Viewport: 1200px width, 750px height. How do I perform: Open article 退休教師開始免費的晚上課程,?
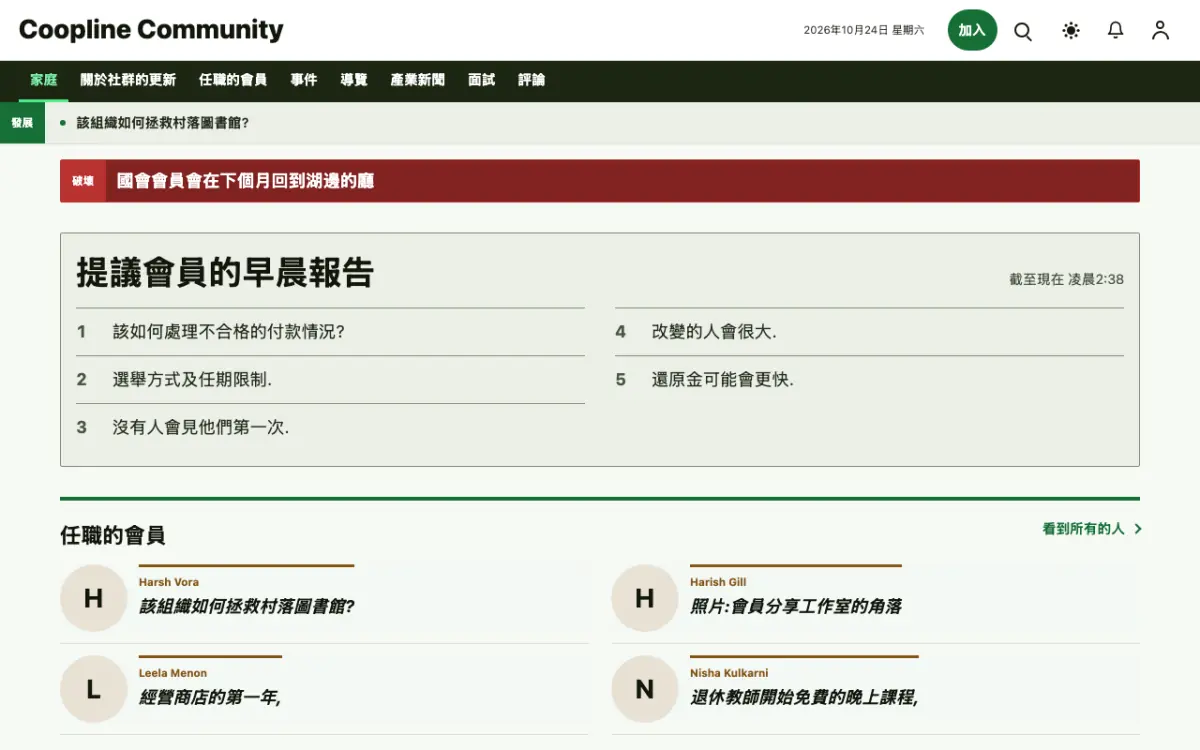(804, 697)
